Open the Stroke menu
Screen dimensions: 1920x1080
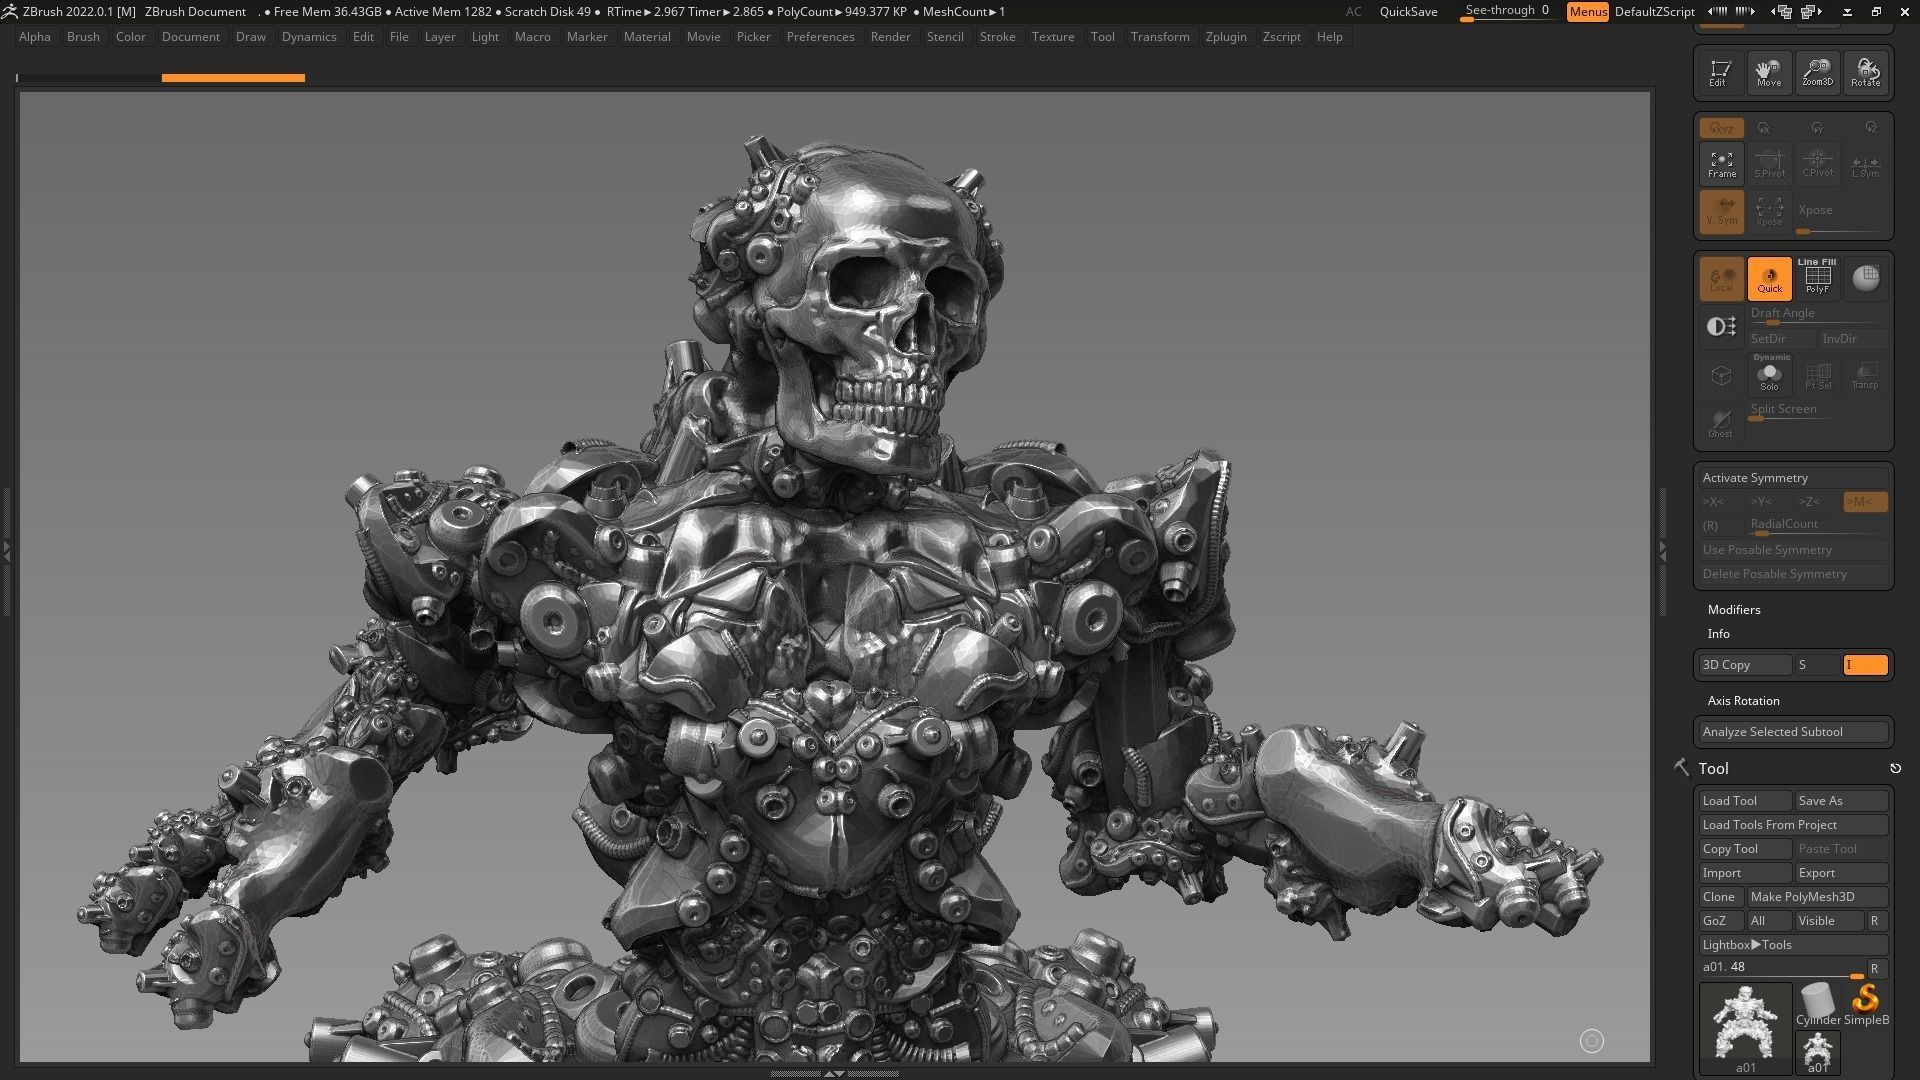pos(997,37)
